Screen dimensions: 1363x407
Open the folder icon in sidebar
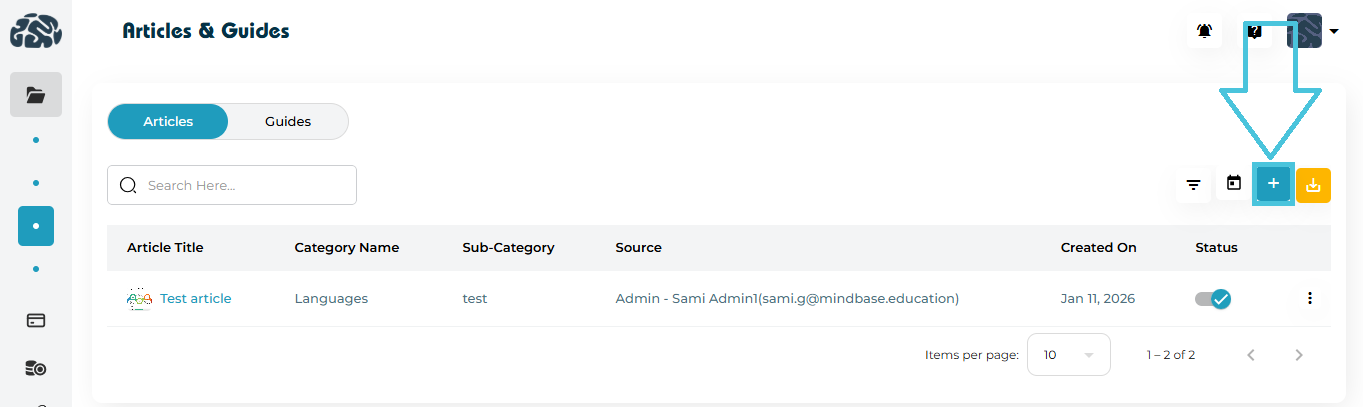36,95
